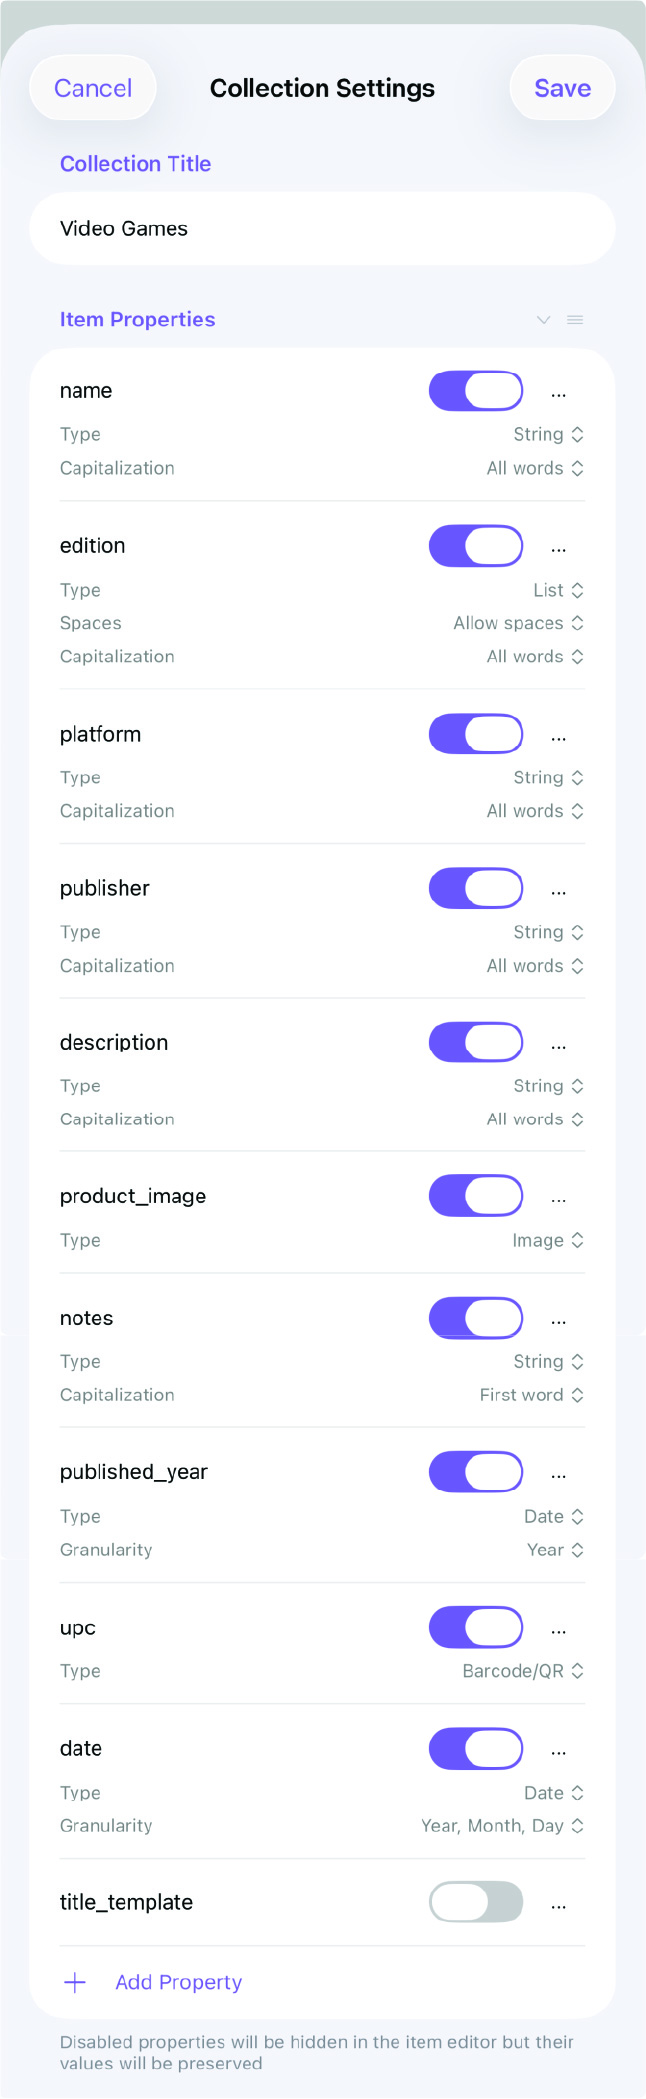Viewport: 646px width, 2099px height.
Task: Open more options for title_template property
Action: [558, 1906]
